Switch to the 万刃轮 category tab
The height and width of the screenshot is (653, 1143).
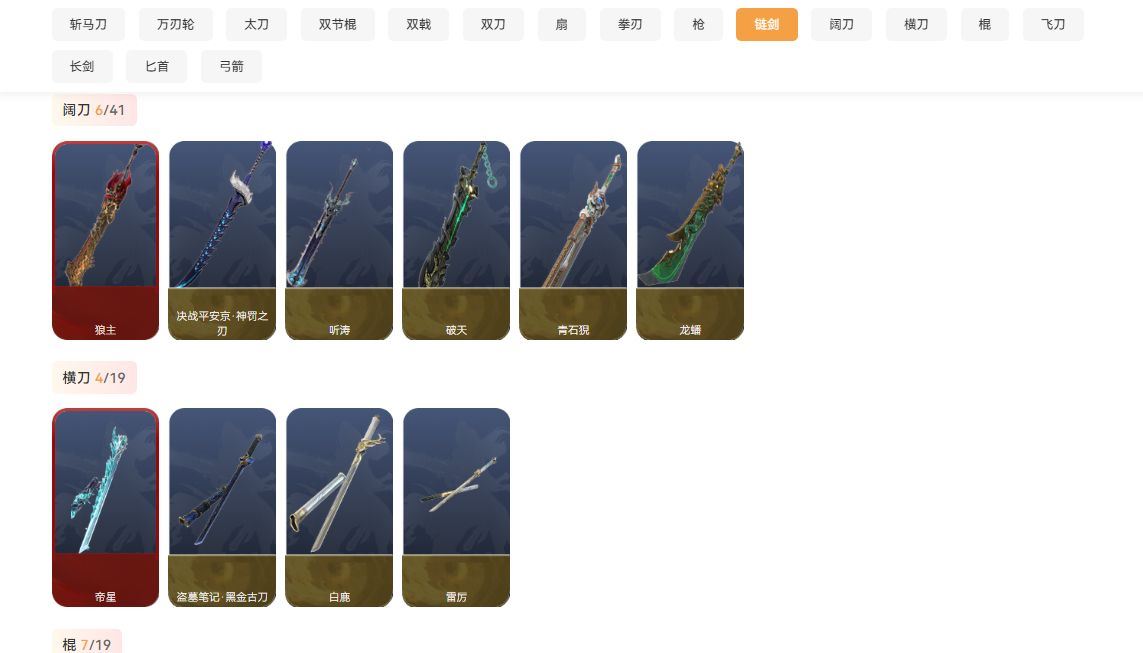[x=176, y=25]
